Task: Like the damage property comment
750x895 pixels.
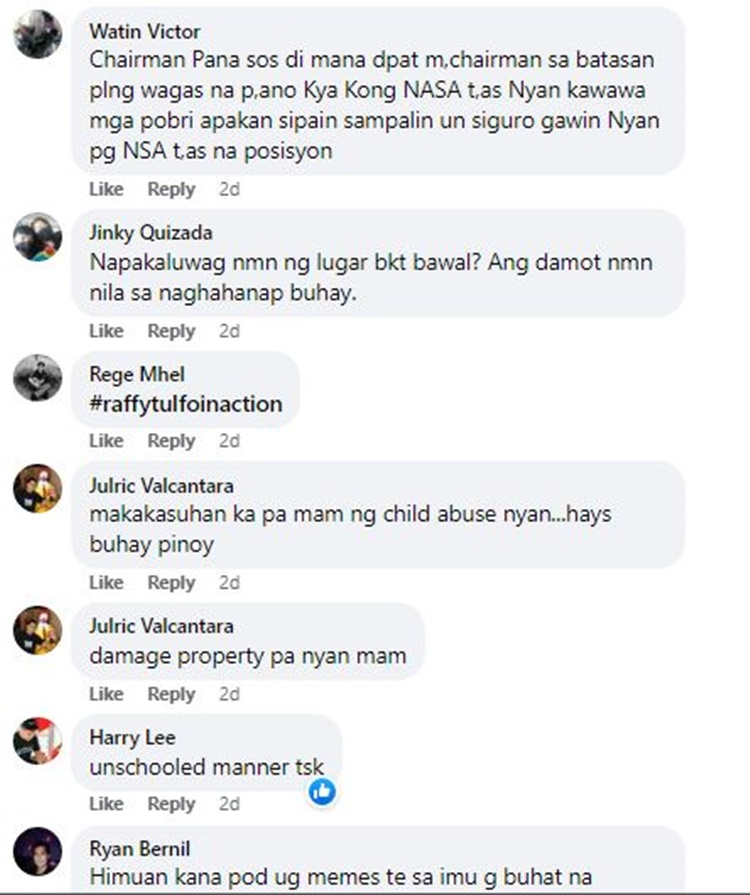Action: [106, 694]
